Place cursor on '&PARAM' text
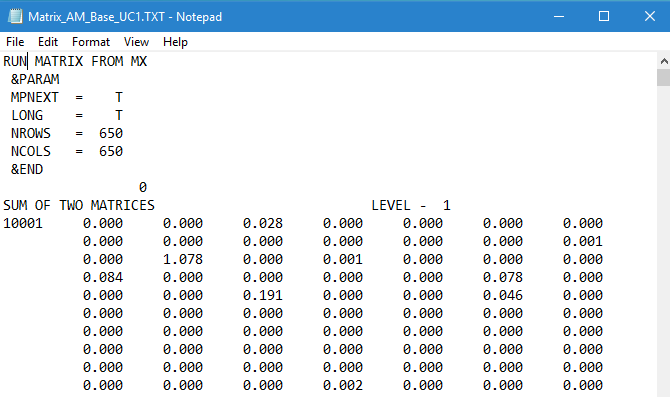 (35, 79)
